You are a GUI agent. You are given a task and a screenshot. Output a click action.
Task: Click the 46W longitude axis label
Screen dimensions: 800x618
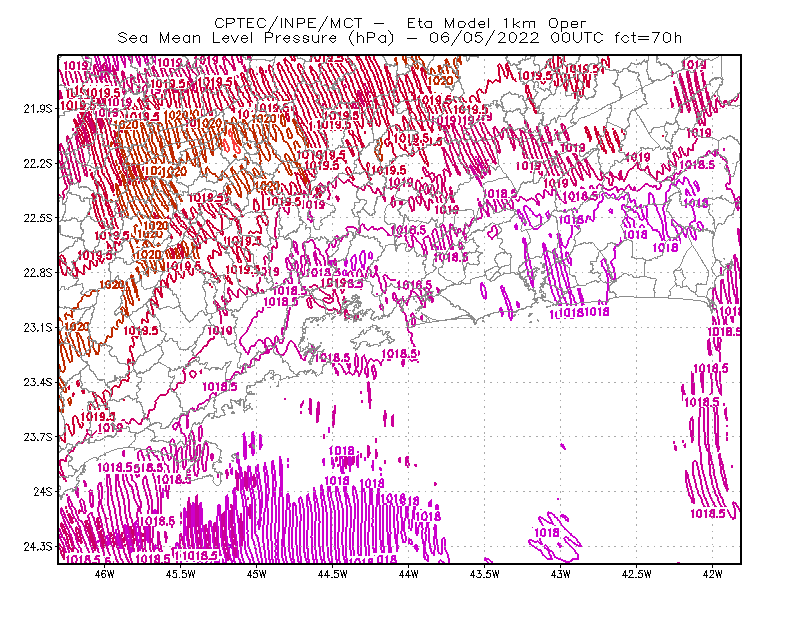104,574
